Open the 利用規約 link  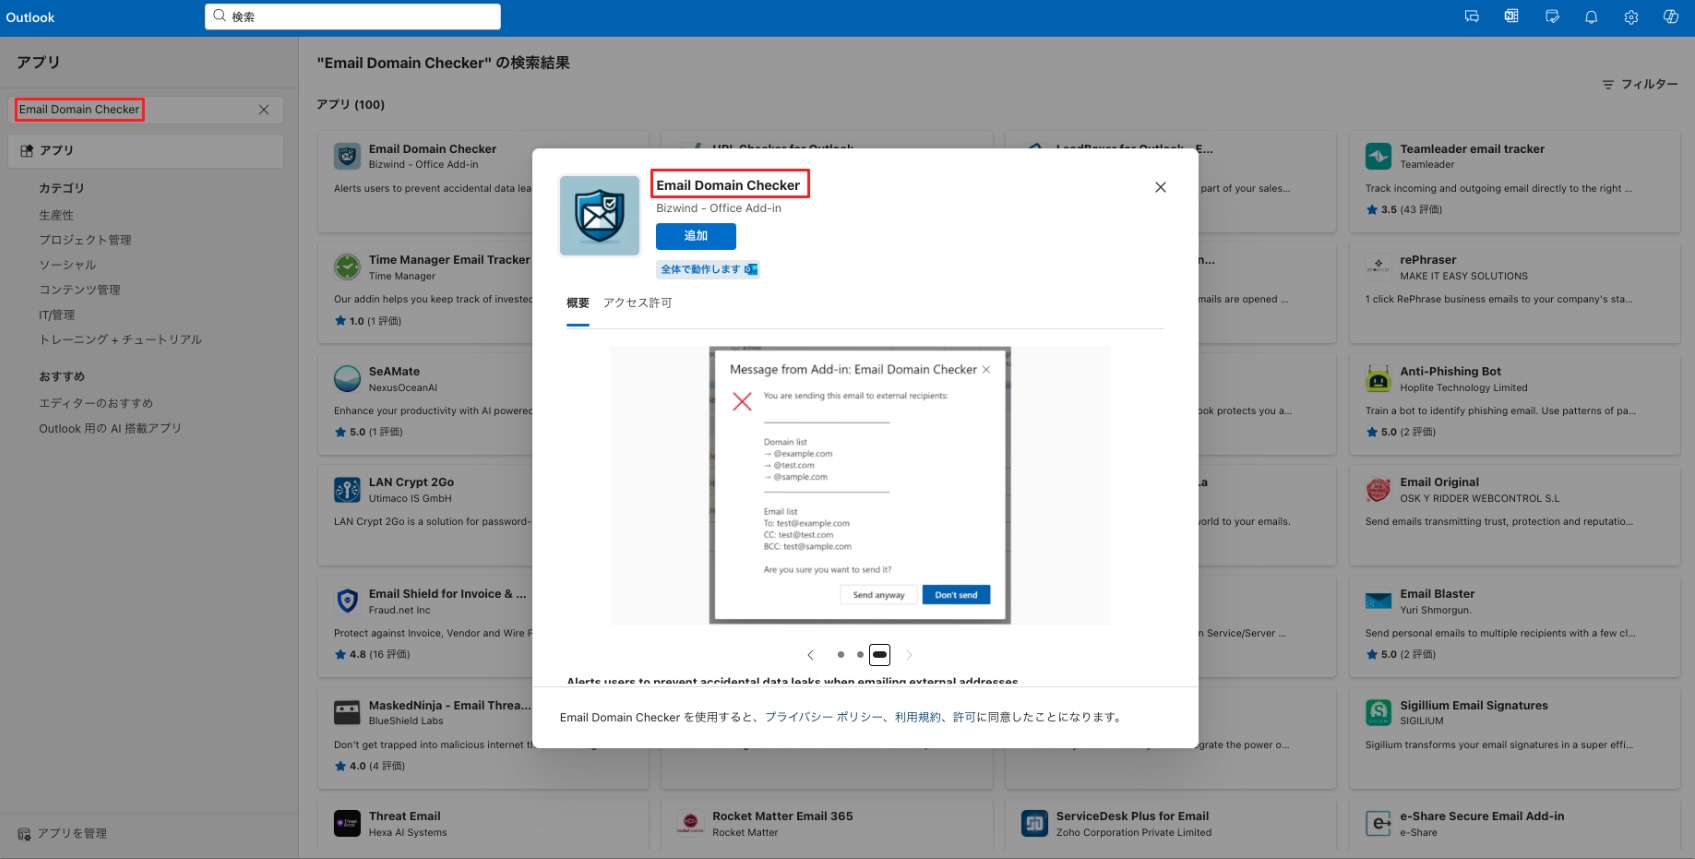(918, 717)
